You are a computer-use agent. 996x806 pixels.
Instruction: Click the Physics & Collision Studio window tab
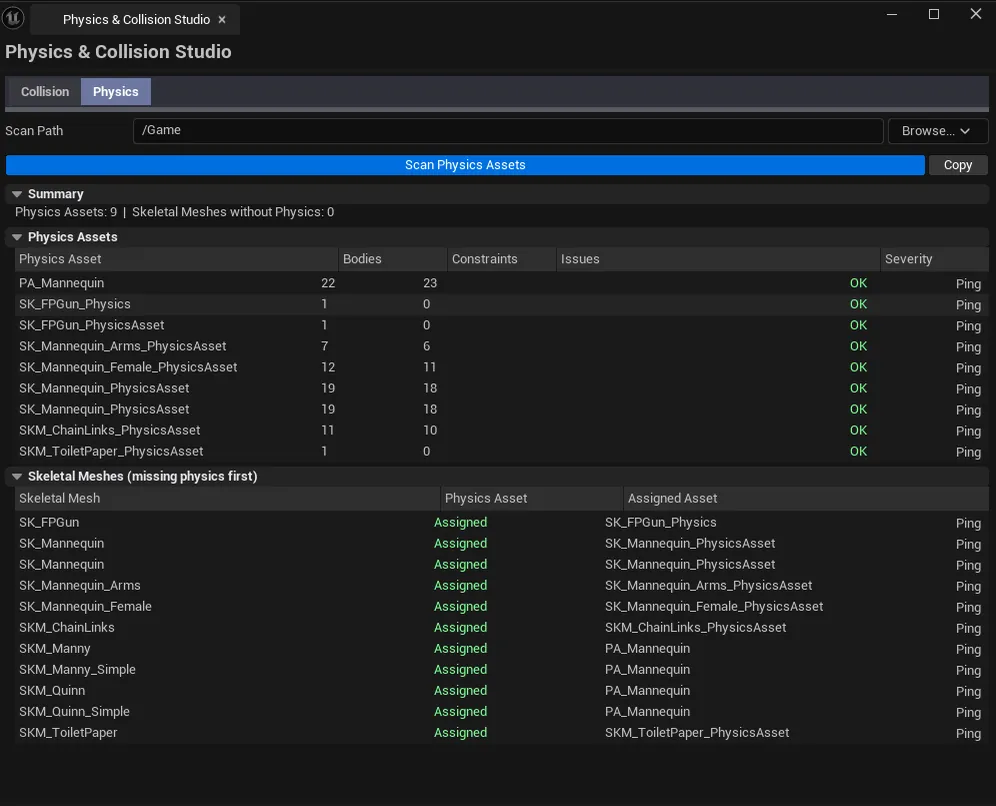pyautogui.click(x=136, y=20)
